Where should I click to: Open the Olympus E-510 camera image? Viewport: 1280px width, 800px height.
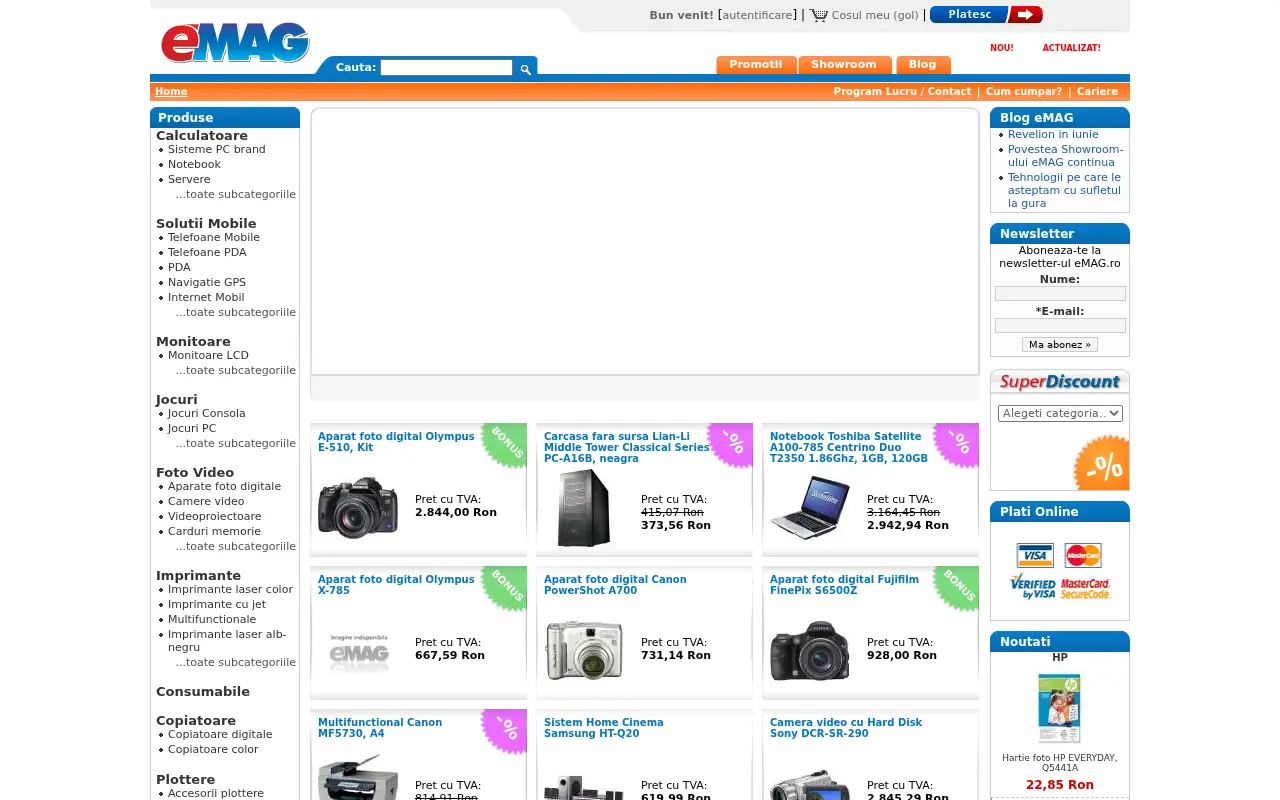click(358, 508)
